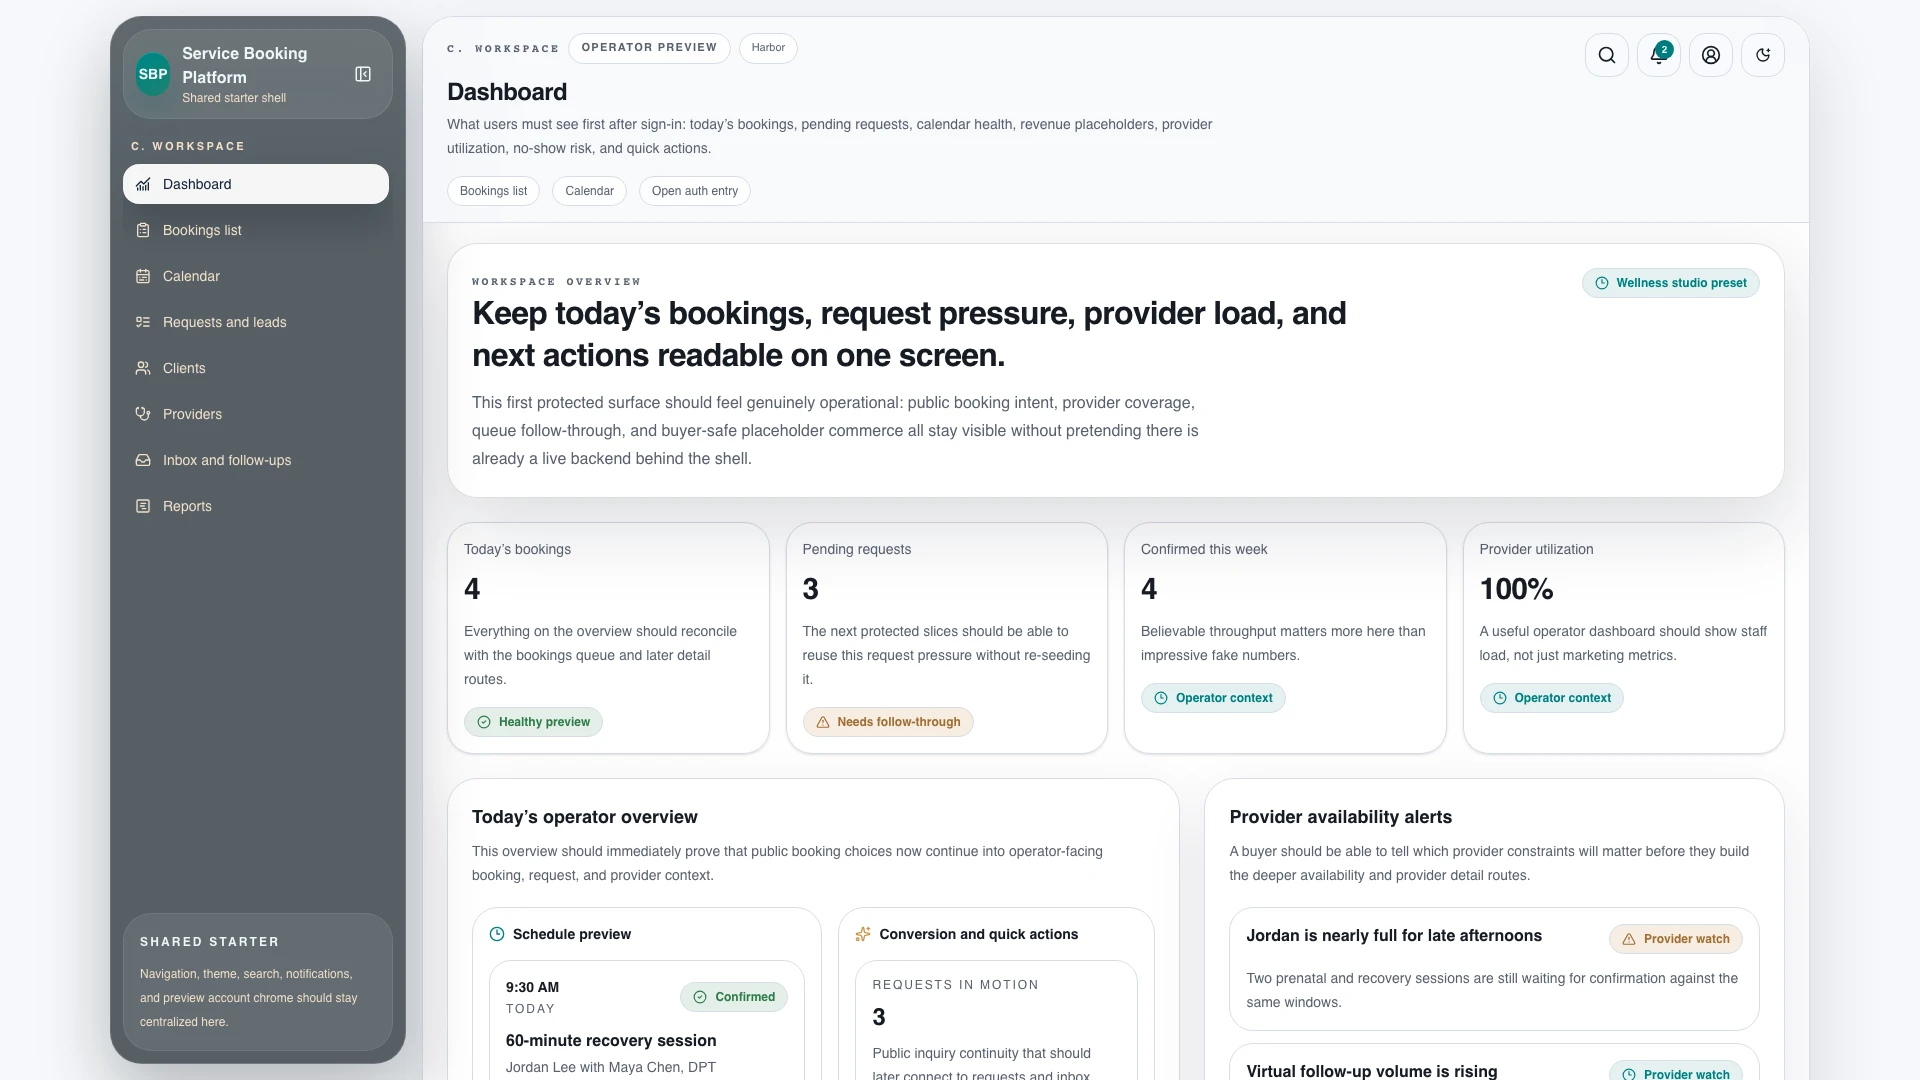Click the Harbor chip
The height and width of the screenshot is (1080, 1920).
(768, 48)
